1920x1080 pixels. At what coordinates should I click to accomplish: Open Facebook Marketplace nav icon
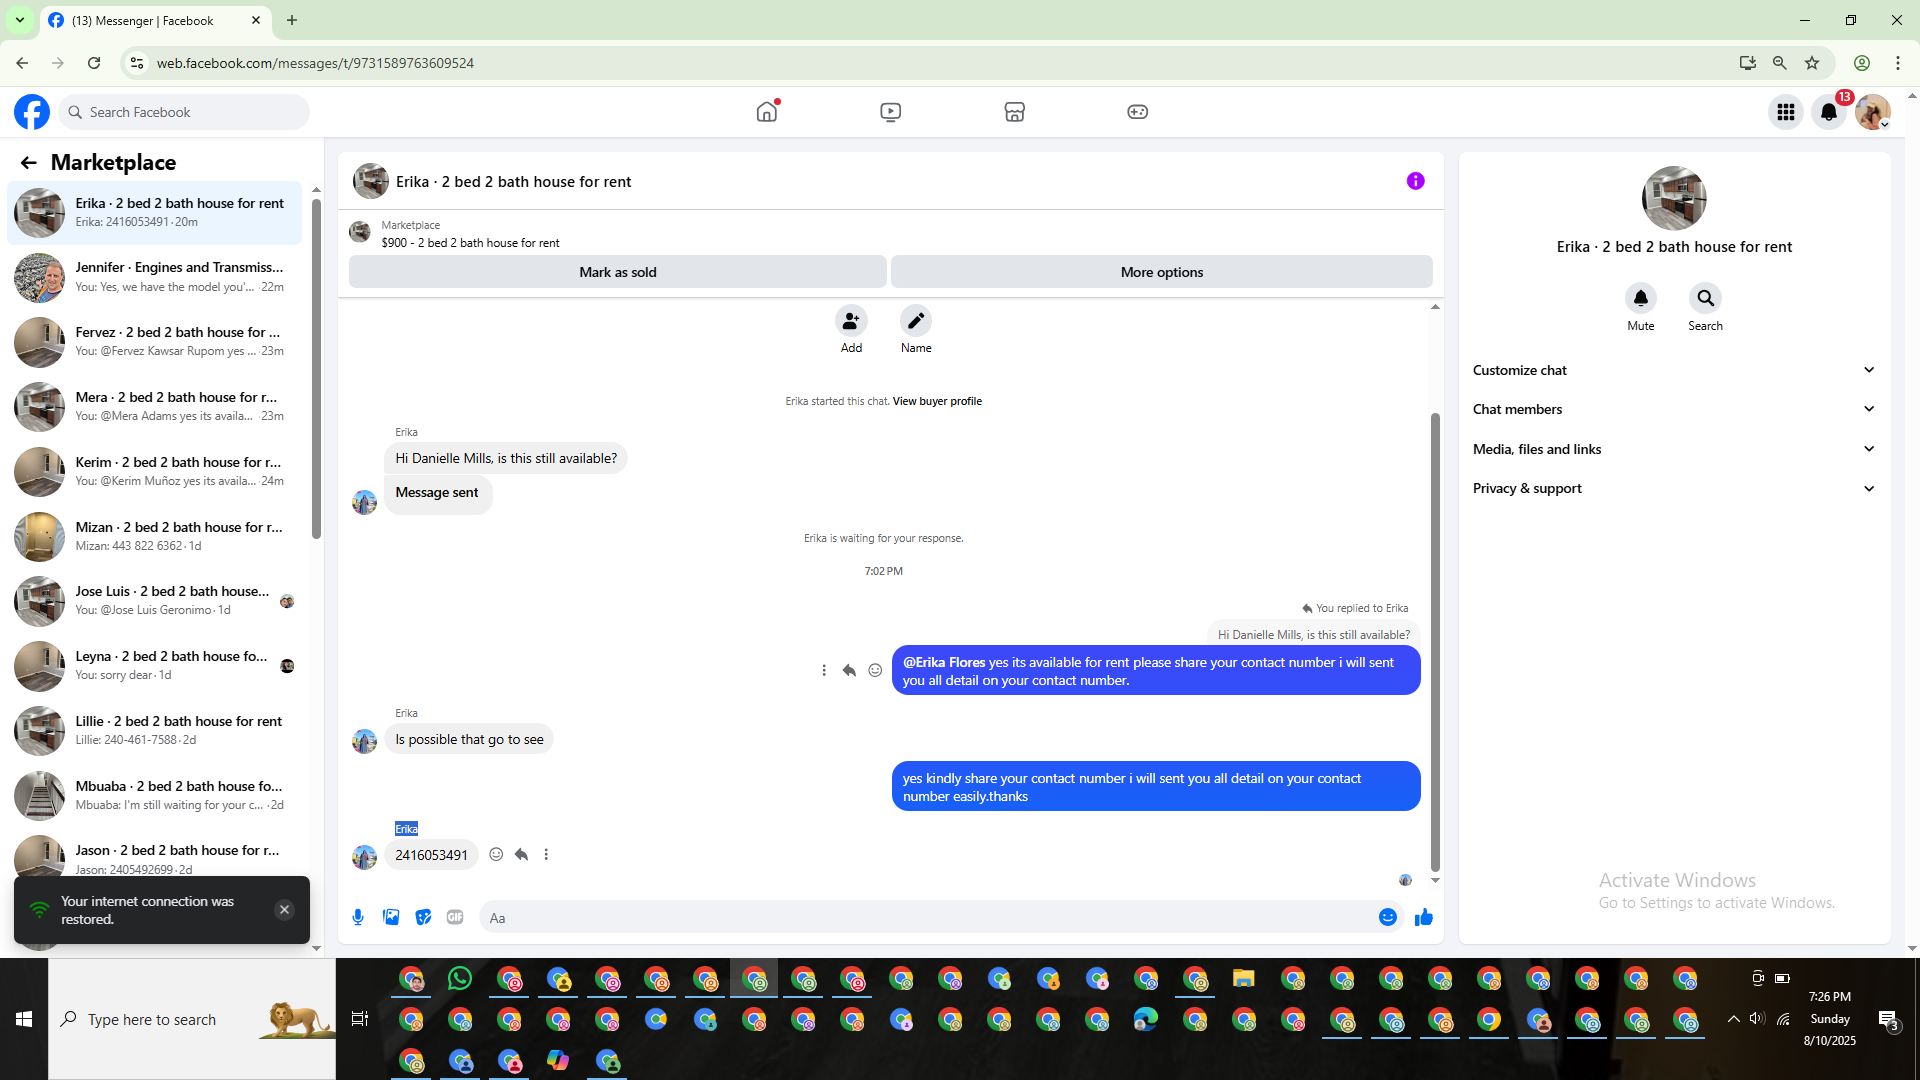[x=1014, y=112]
